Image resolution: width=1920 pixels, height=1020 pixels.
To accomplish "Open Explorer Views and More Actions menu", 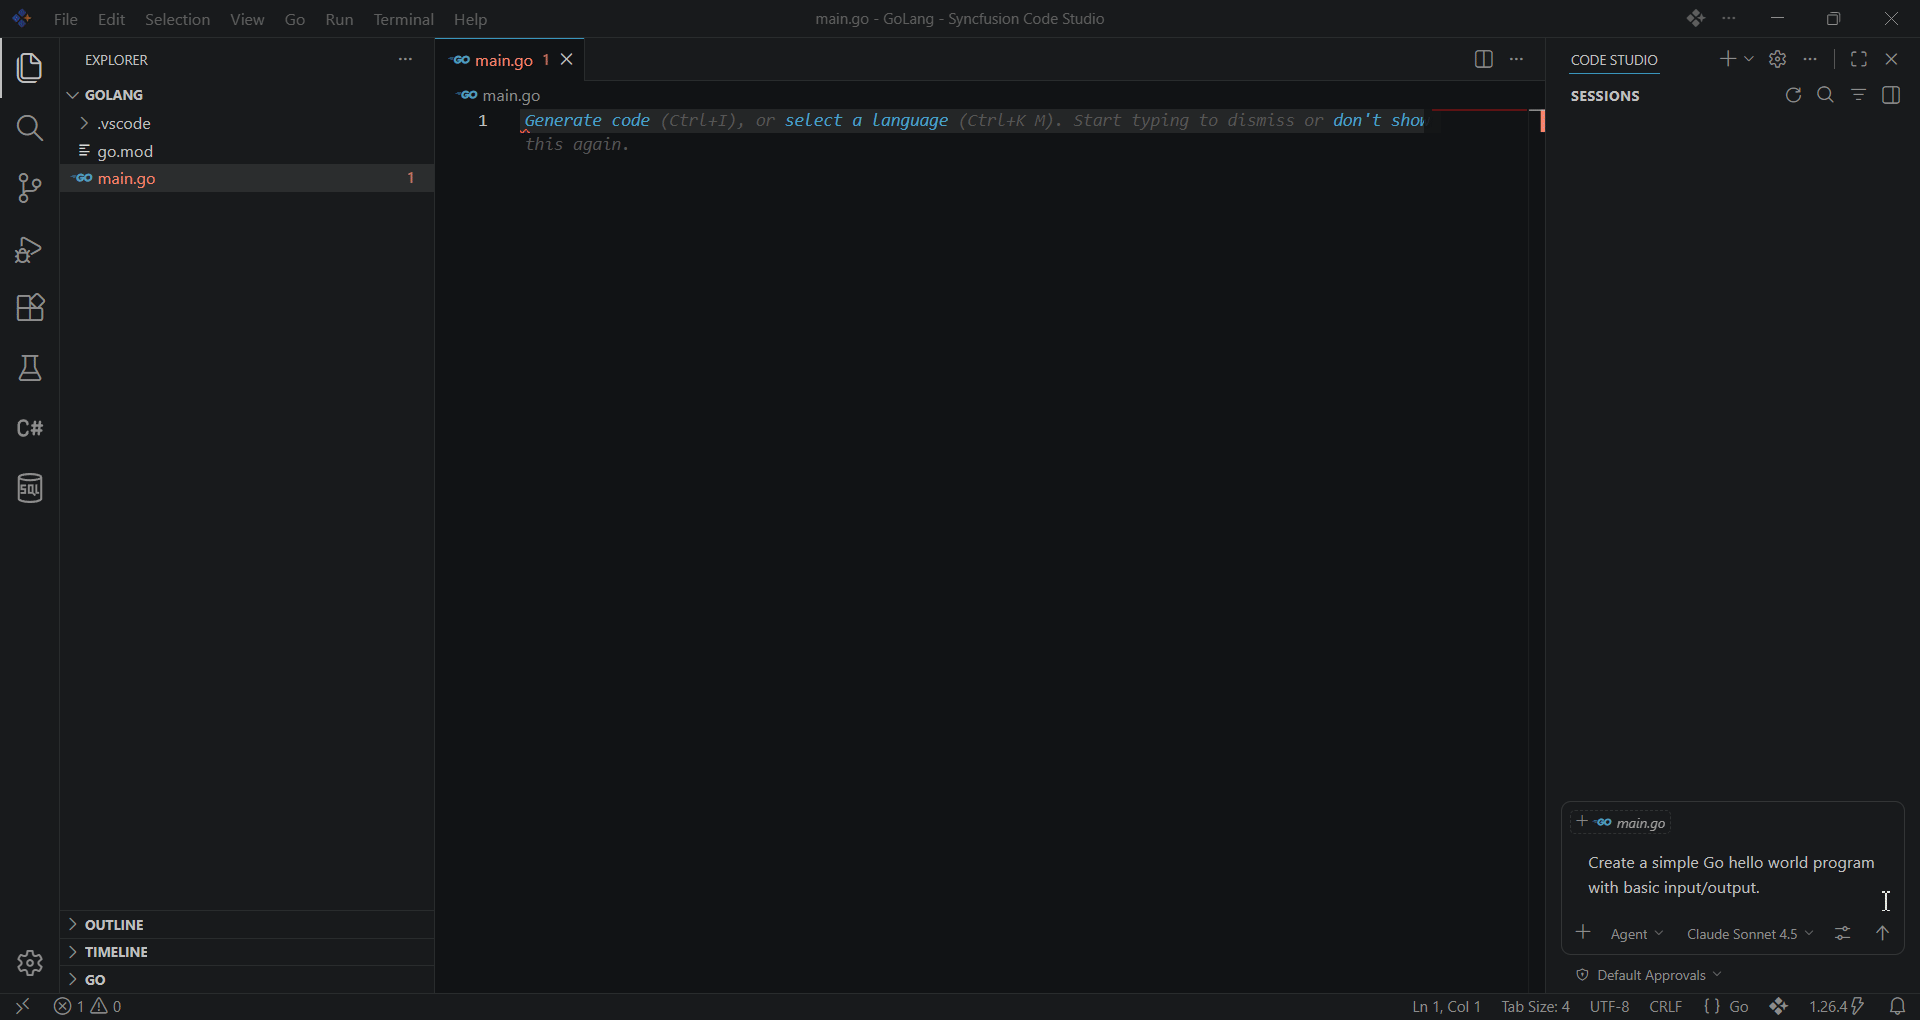I will [x=405, y=60].
